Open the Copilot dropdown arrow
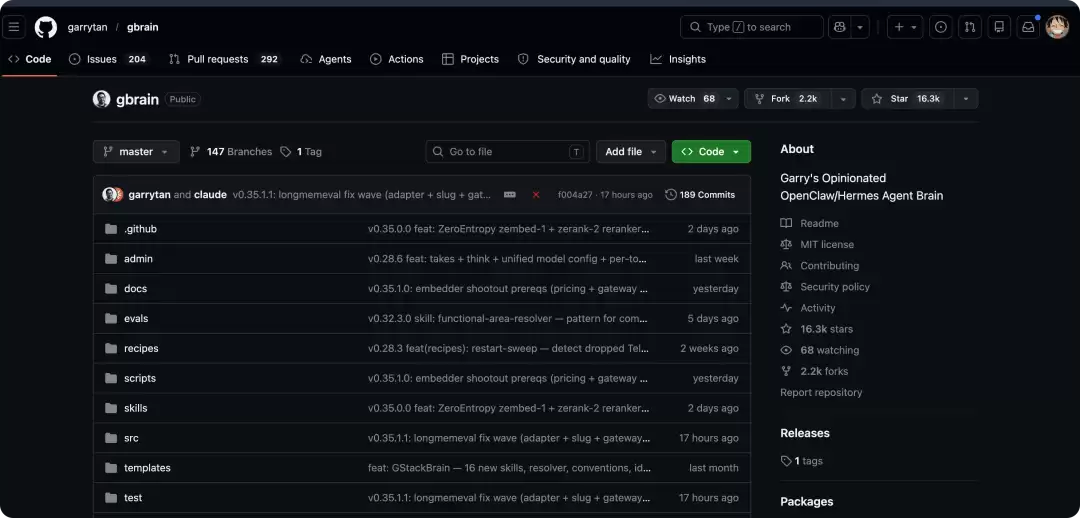Image resolution: width=1080 pixels, height=518 pixels. [x=860, y=27]
